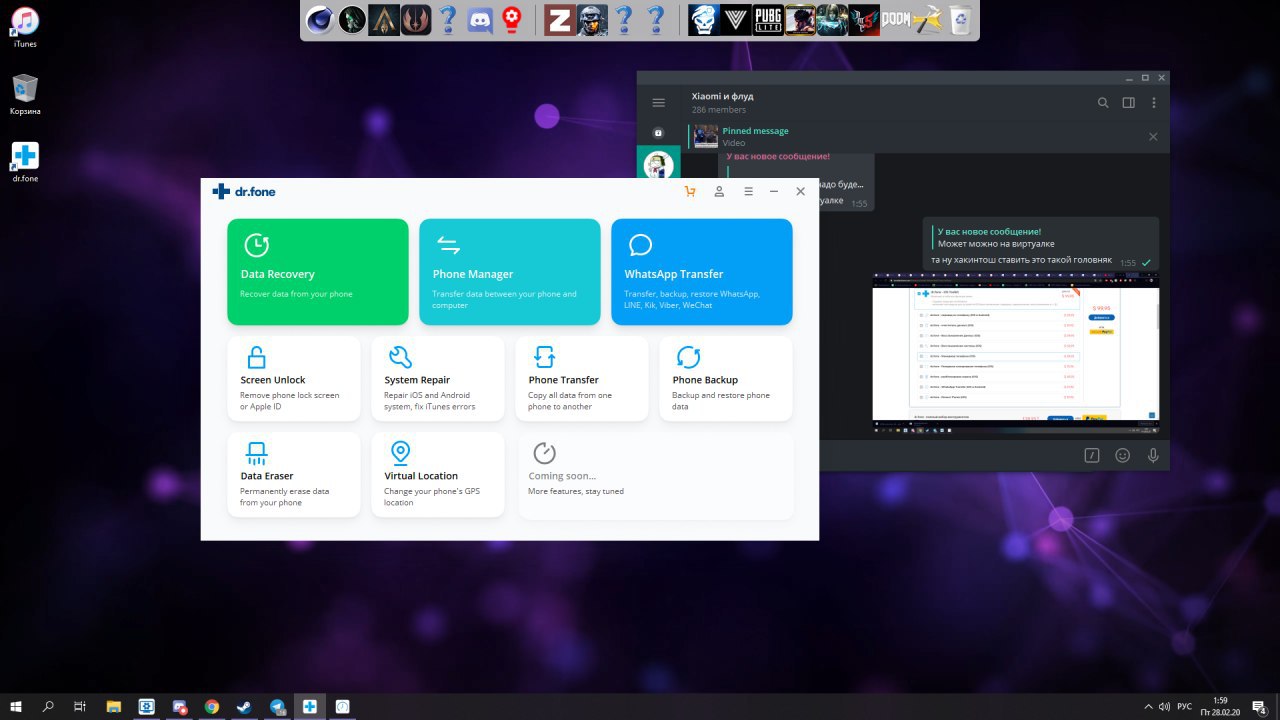
Task: Launch DOOM from the dock
Action: pyautogui.click(x=897, y=20)
